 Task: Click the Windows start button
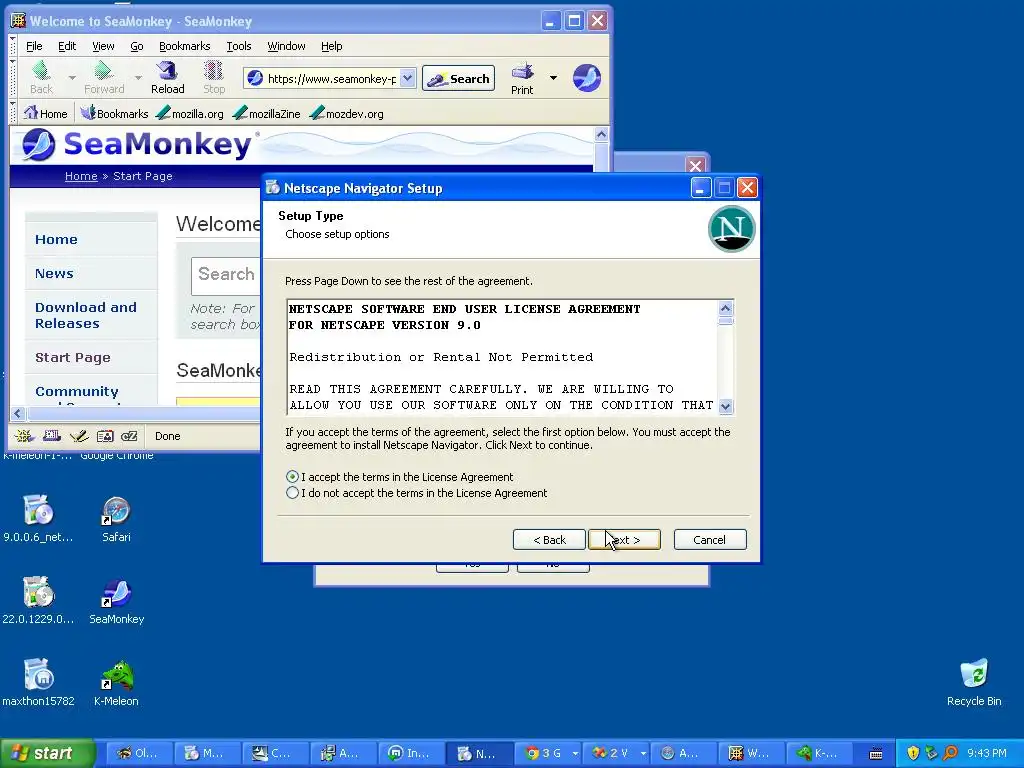47,753
